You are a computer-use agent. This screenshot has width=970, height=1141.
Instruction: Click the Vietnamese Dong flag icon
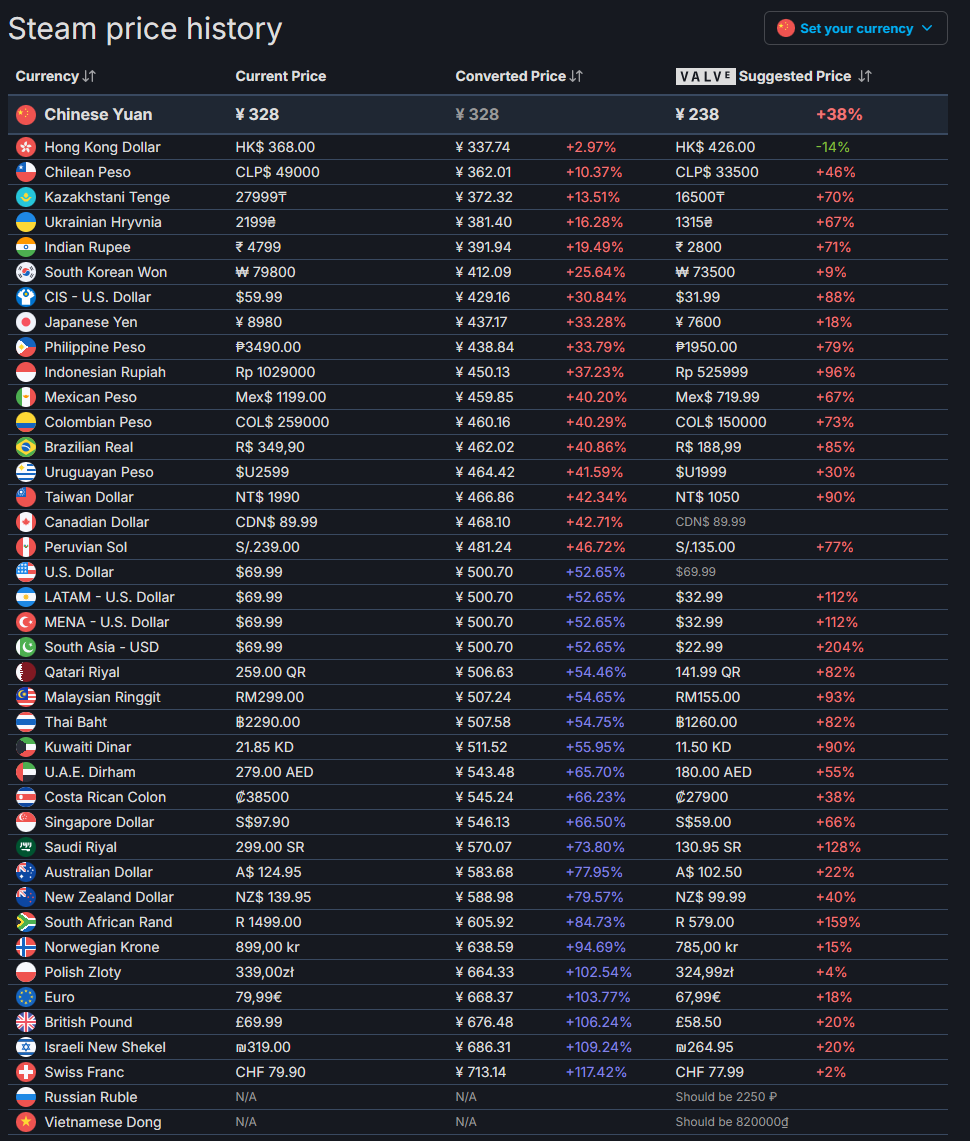pyautogui.click(x=26, y=1122)
